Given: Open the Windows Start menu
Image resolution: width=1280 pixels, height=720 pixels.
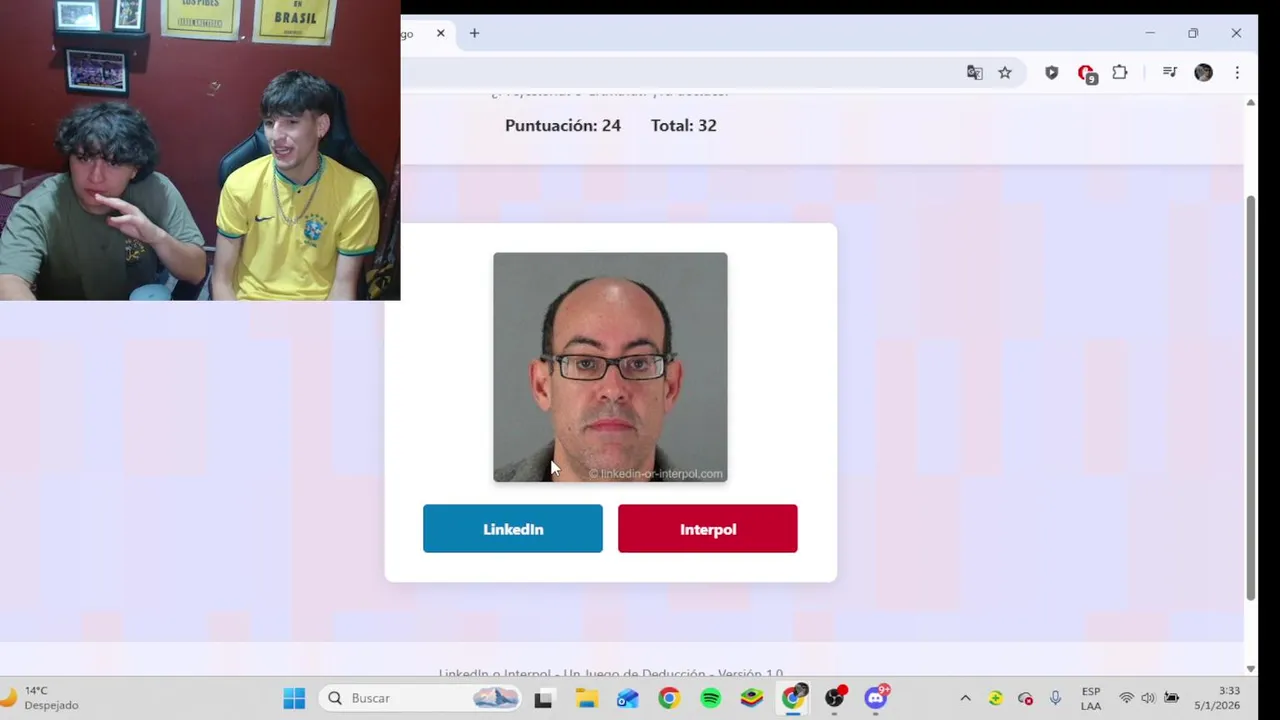Looking at the screenshot, I should [x=294, y=698].
